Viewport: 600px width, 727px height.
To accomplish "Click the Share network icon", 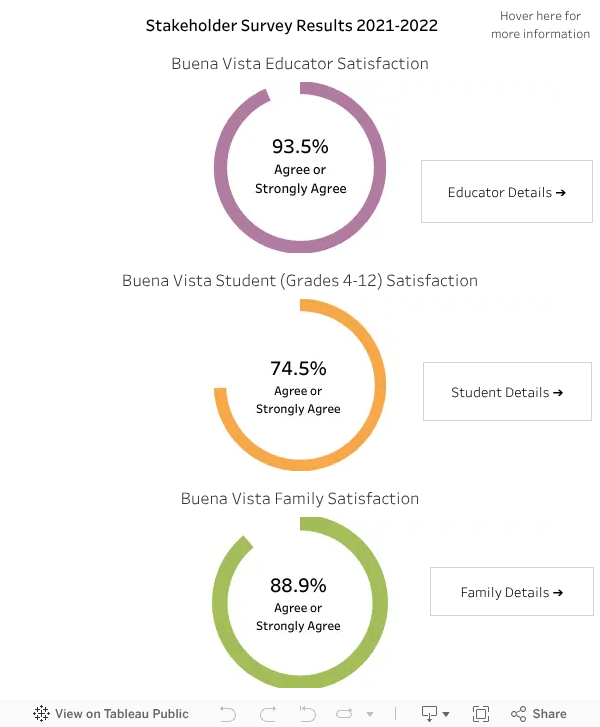I will click(518, 714).
